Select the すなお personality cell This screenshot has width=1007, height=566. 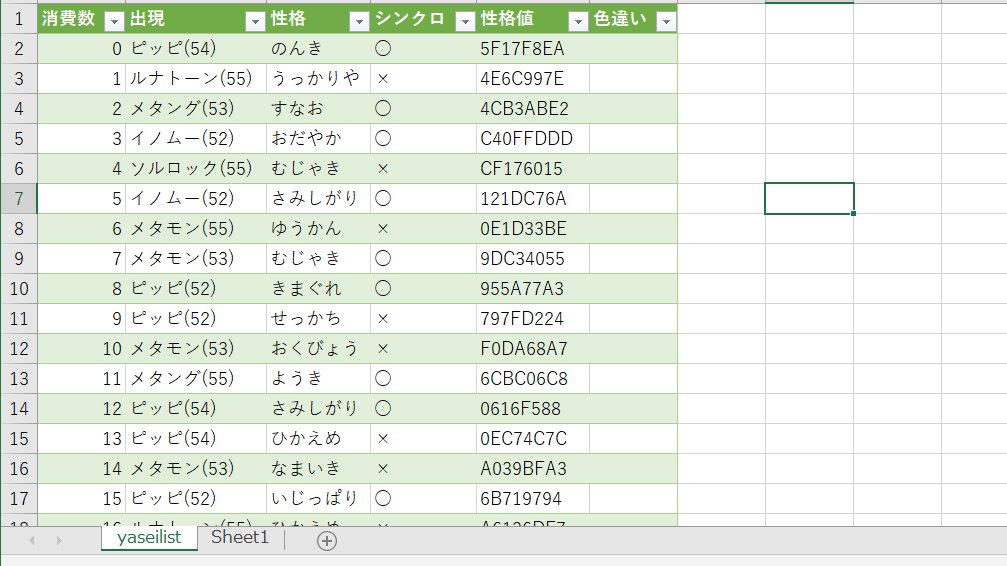pos(318,109)
